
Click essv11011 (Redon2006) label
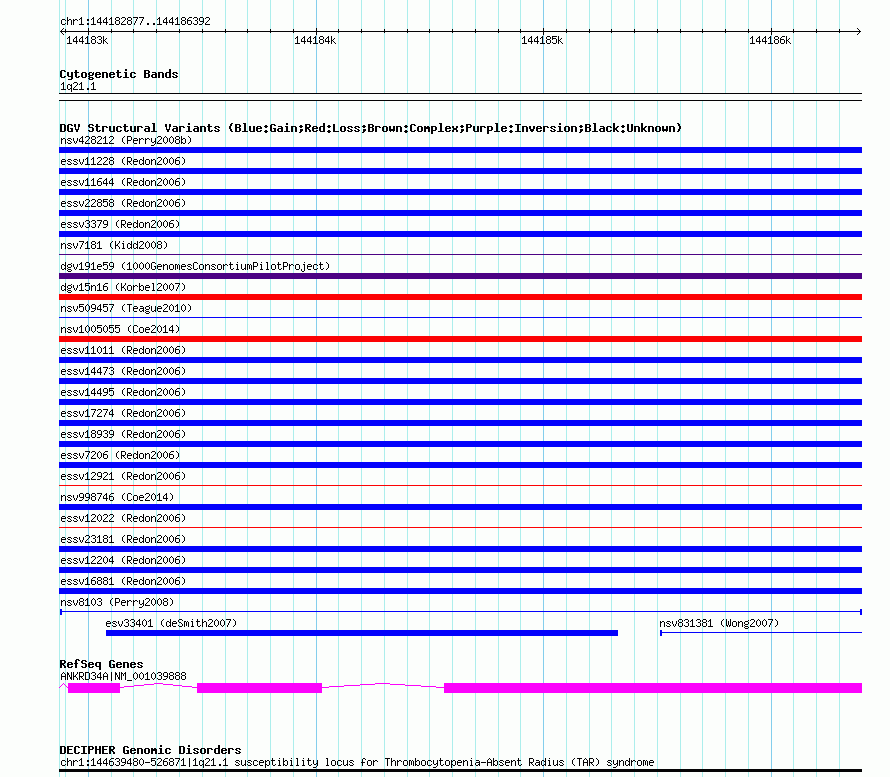tap(123, 350)
